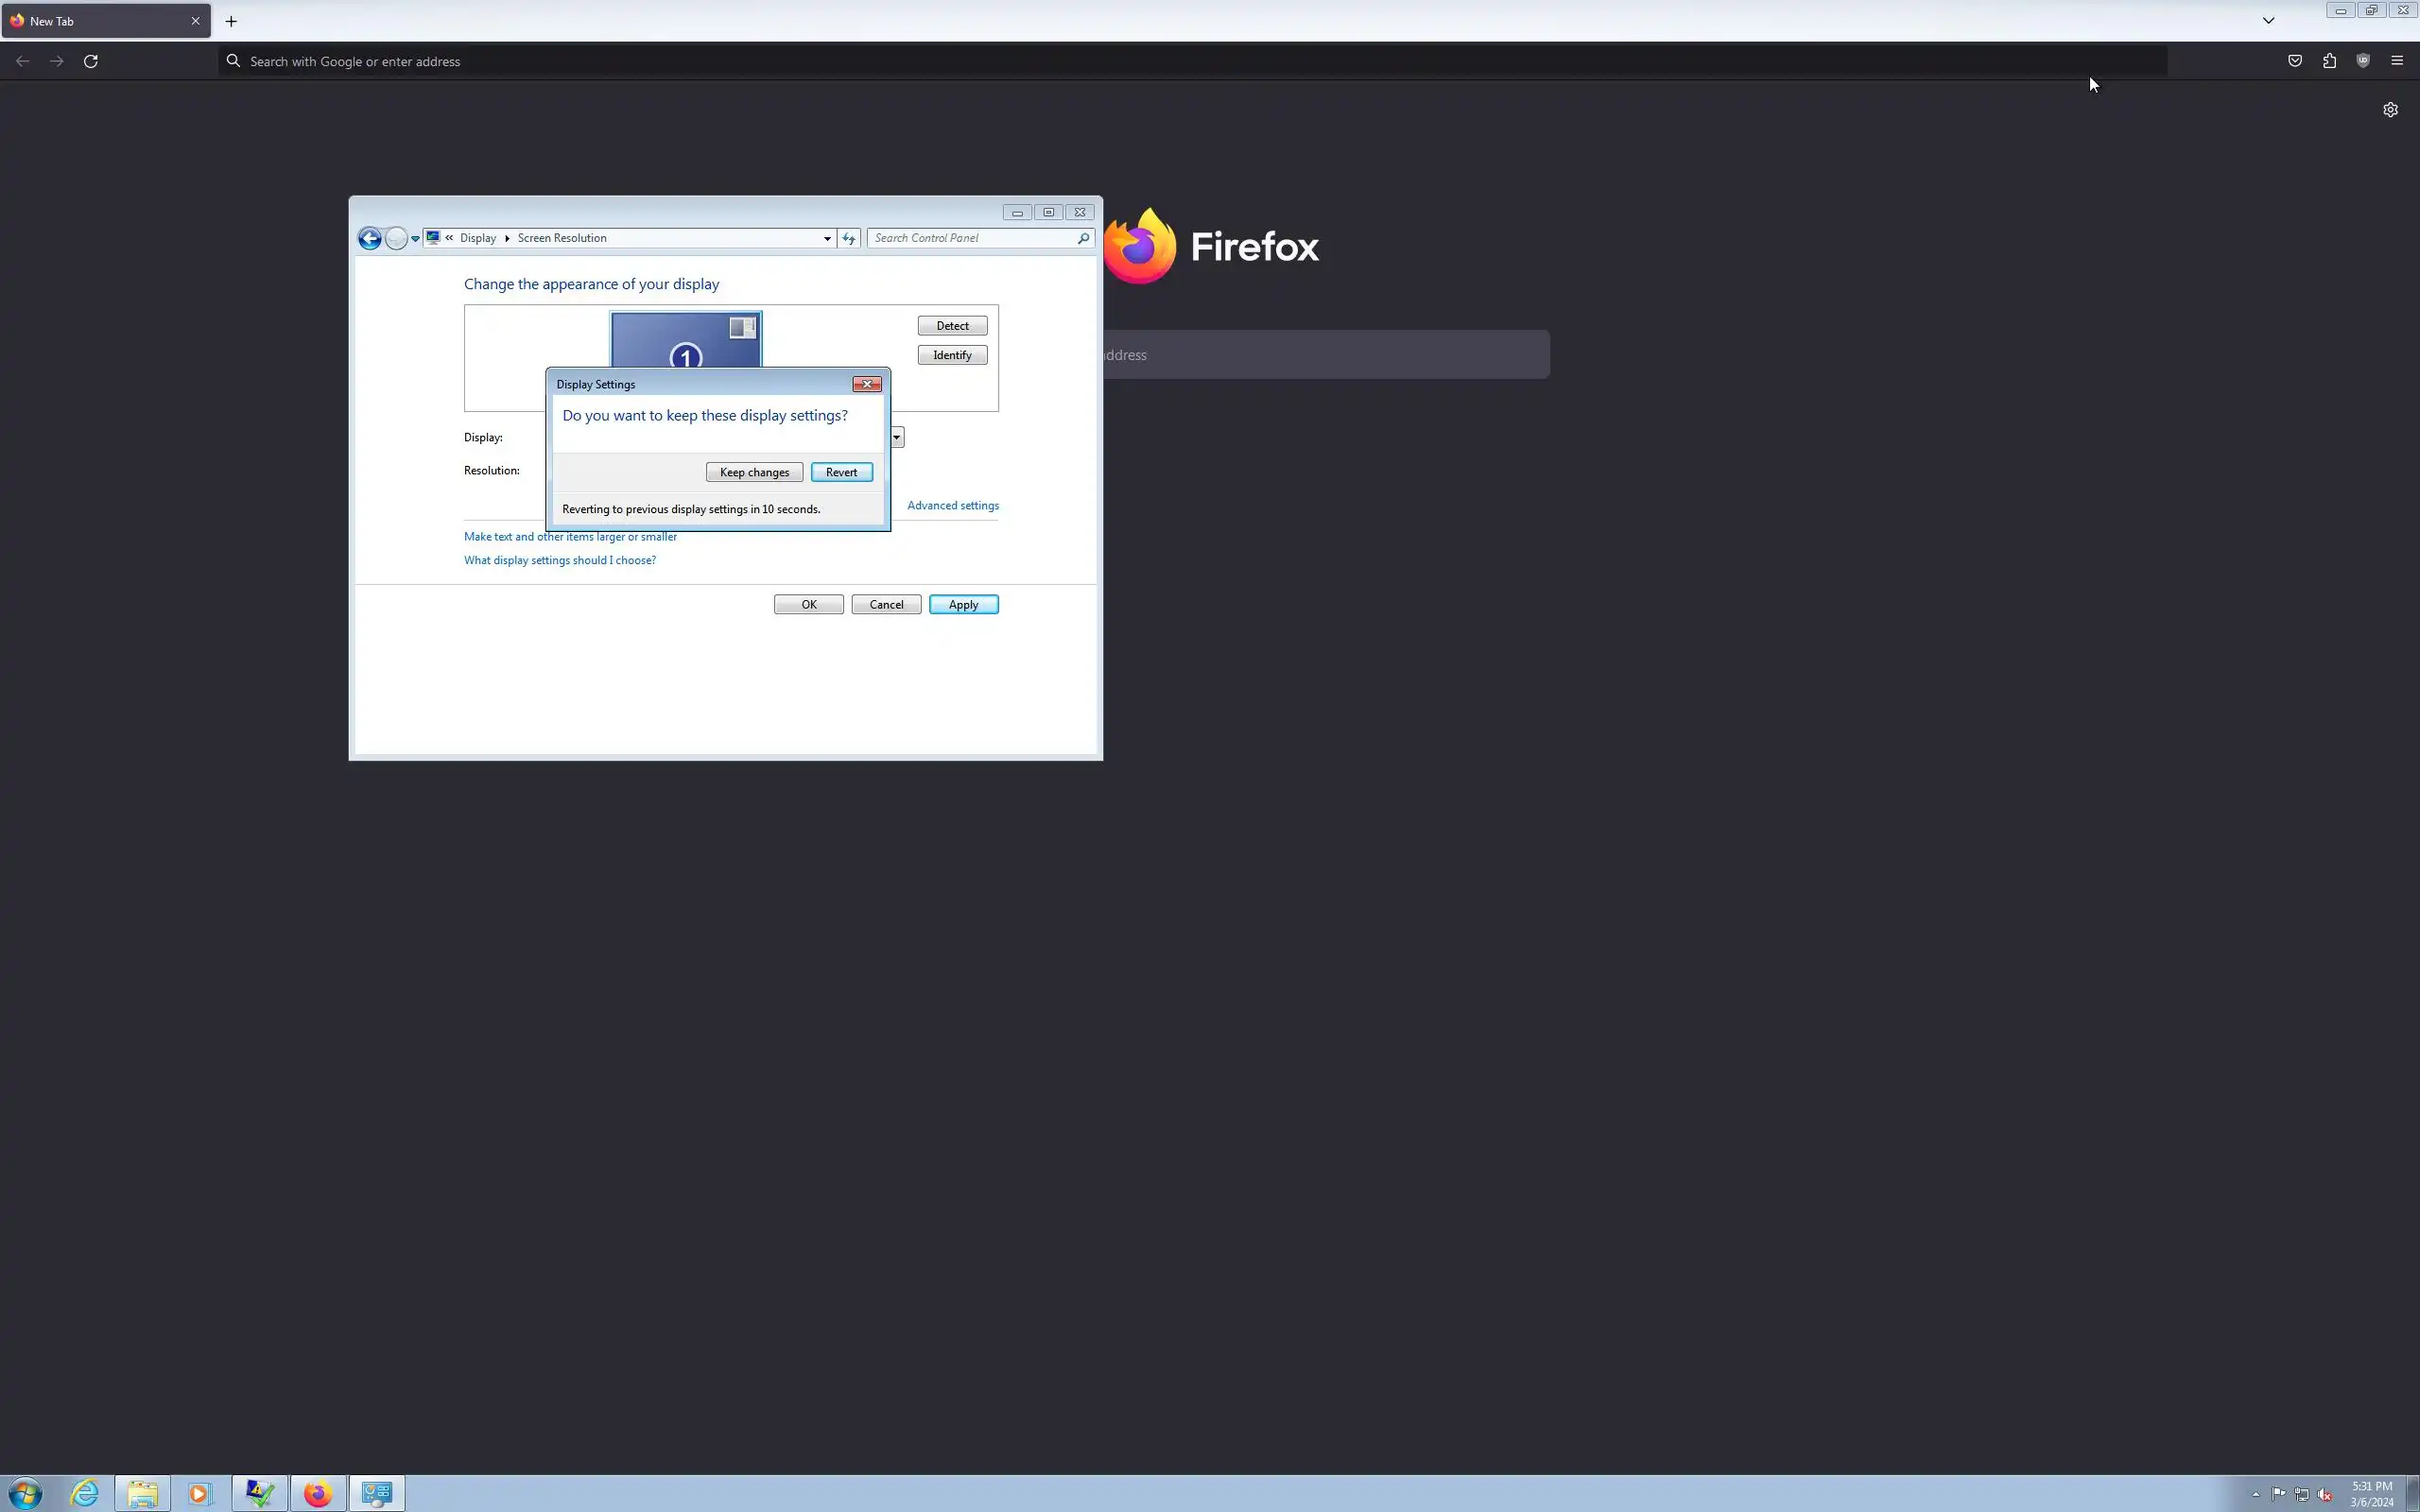Open Save to Pocket icon
Viewport: 2420px width, 1512px height.
coord(2295,61)
